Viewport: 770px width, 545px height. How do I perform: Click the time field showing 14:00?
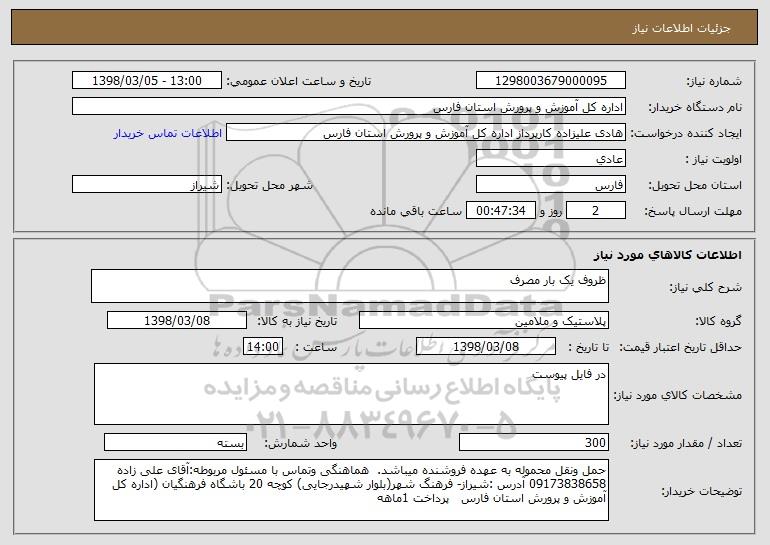[263, 346]
